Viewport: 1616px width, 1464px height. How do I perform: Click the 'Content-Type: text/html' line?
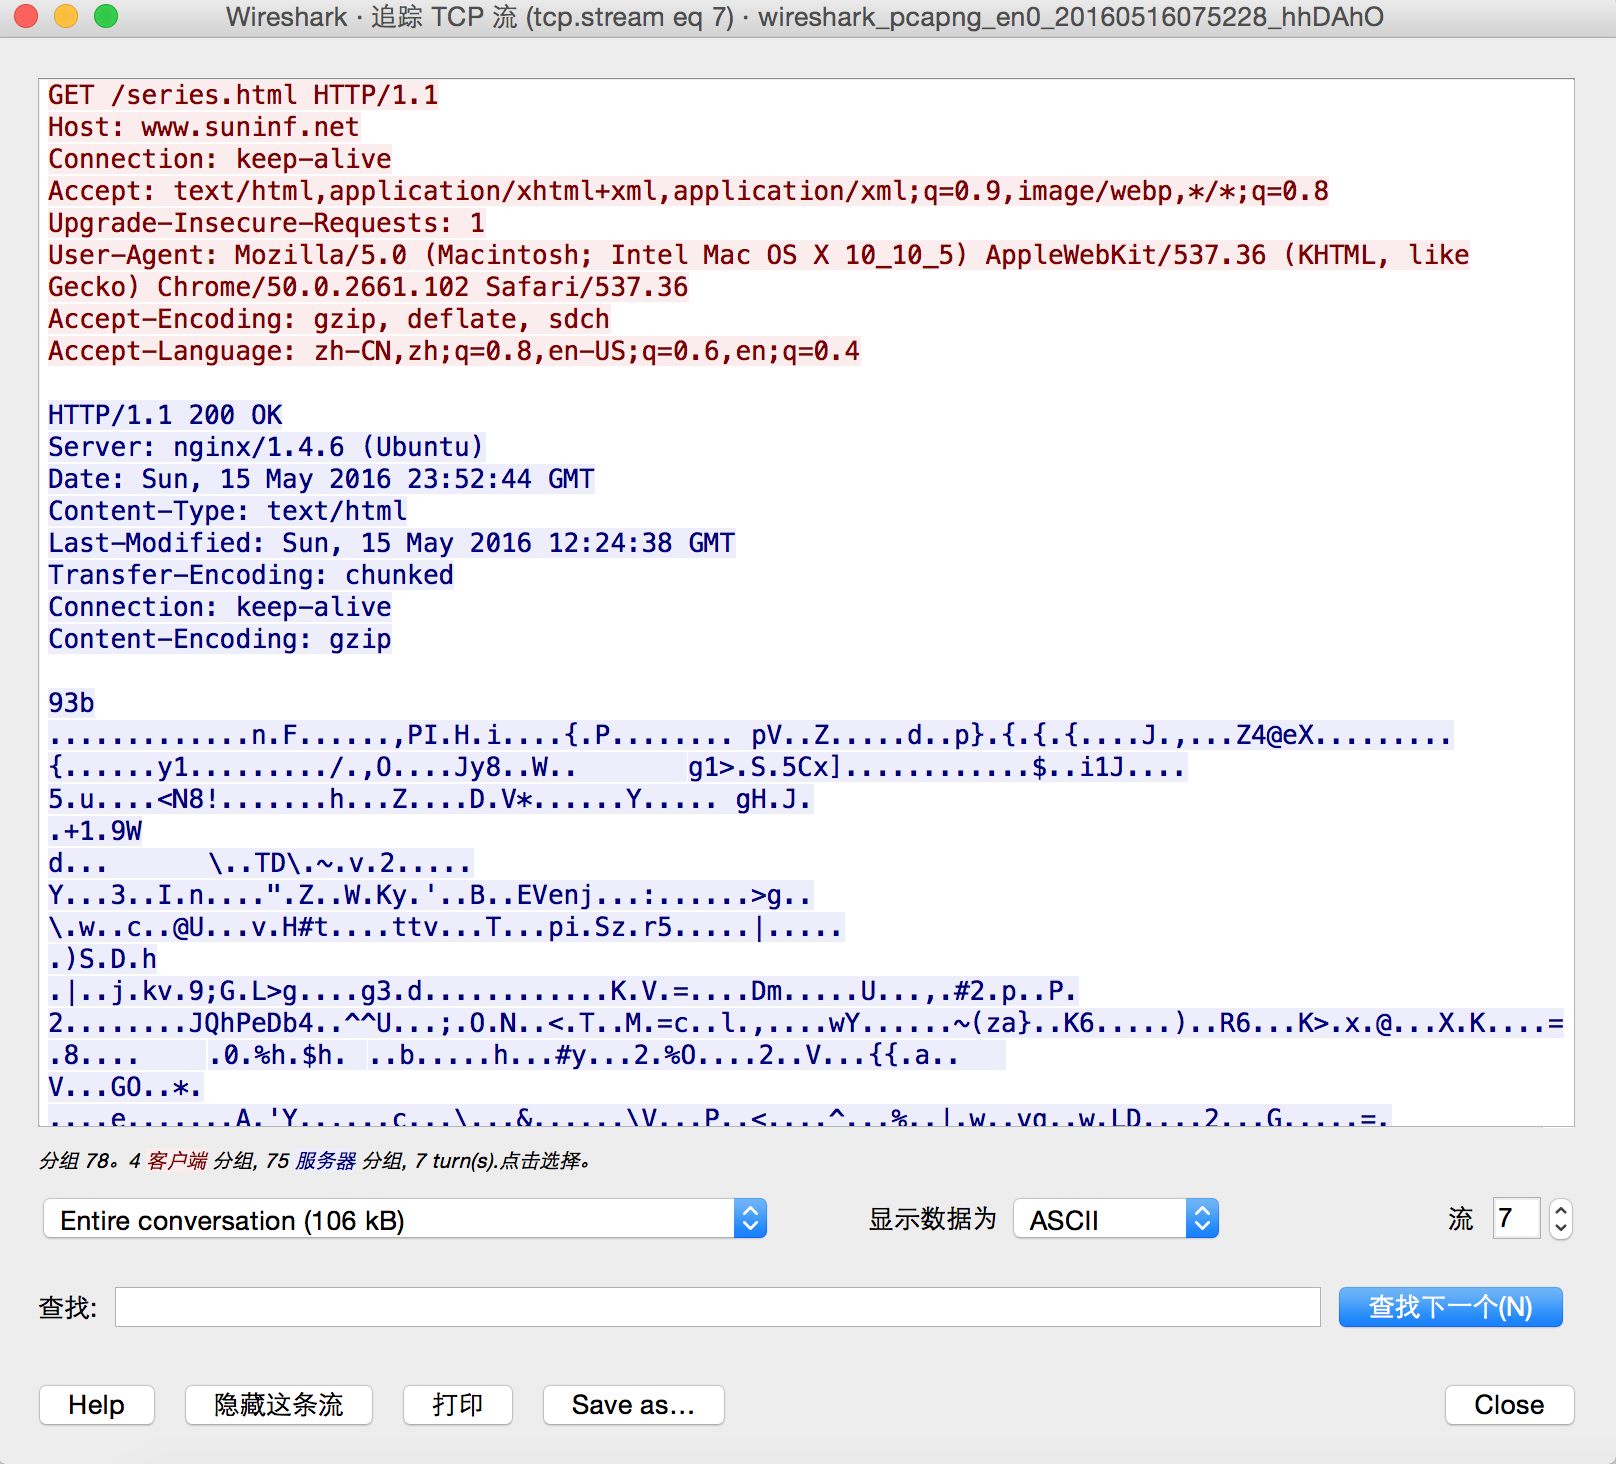pos(228,511)
